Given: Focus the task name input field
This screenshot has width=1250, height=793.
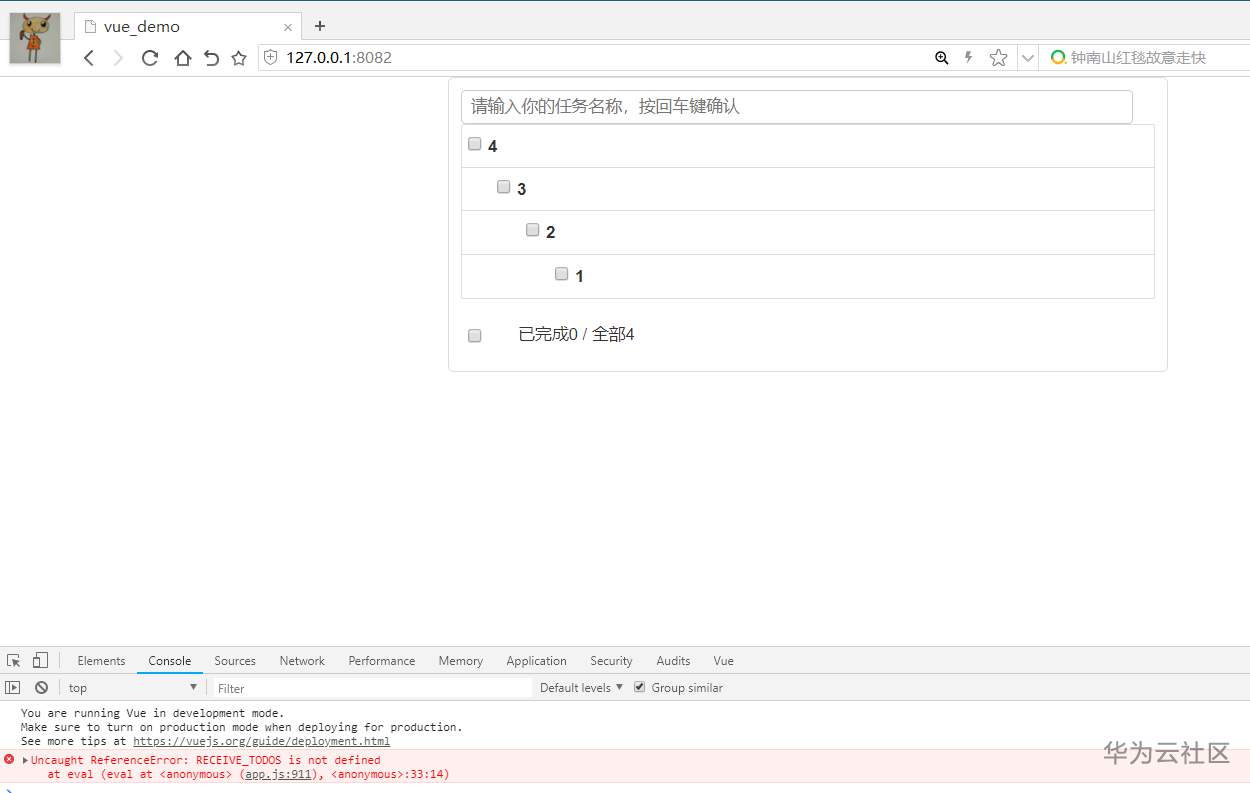Looking at the screenshot, I should pyautogui.click(x=796, y=106).
